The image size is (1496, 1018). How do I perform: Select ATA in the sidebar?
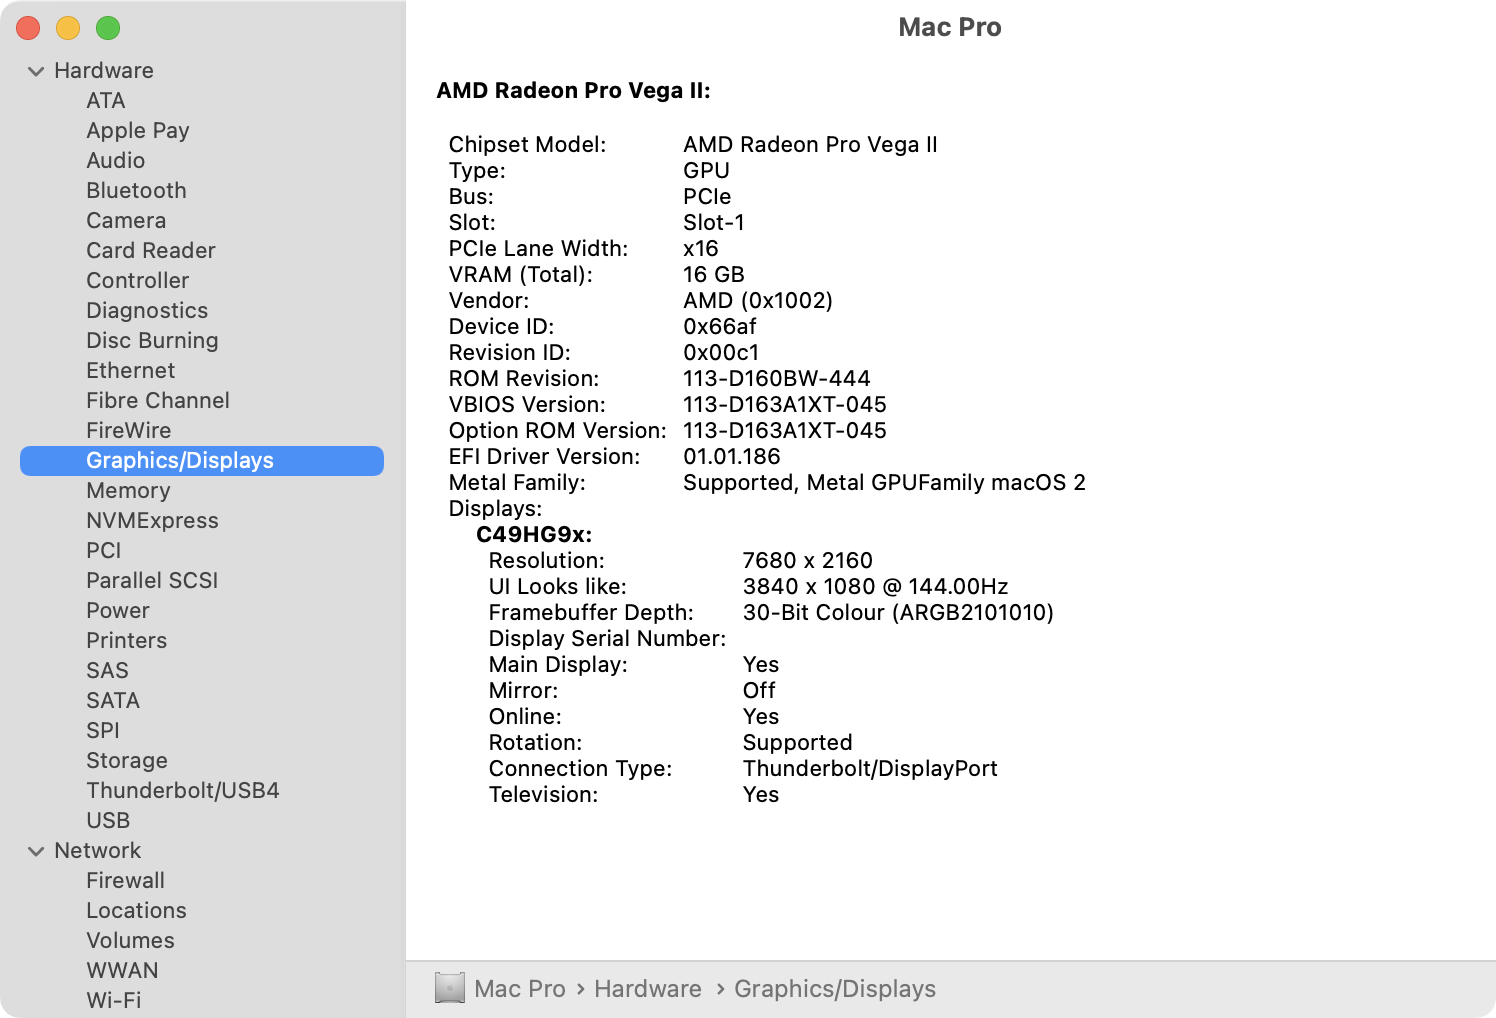coord(106,101)
